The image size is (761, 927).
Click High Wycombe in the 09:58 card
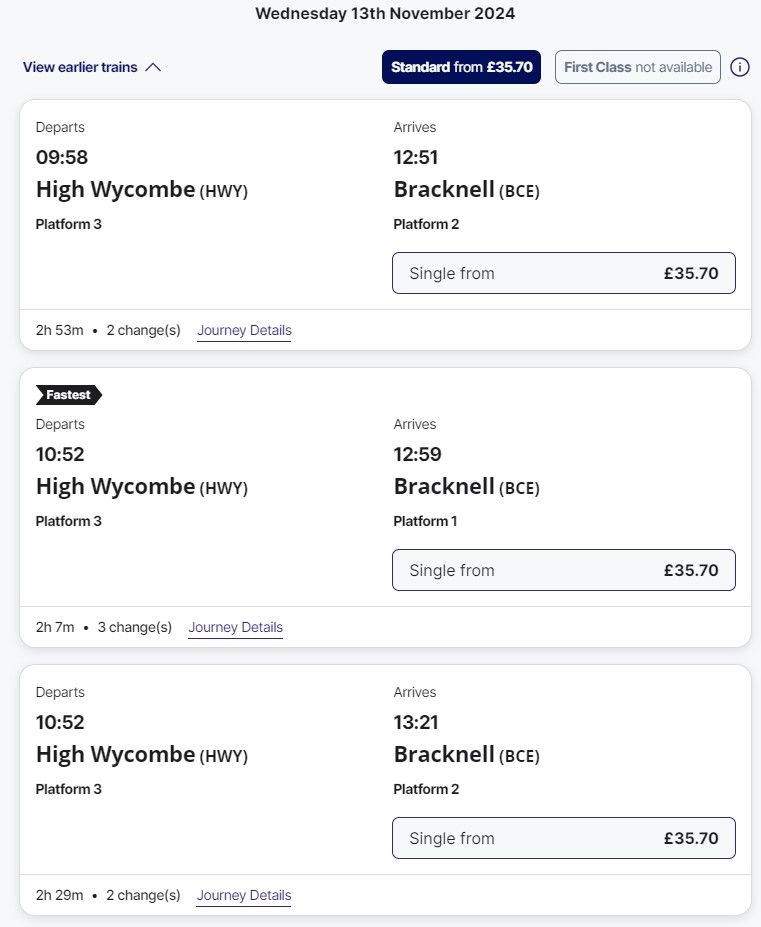[115, 189]
